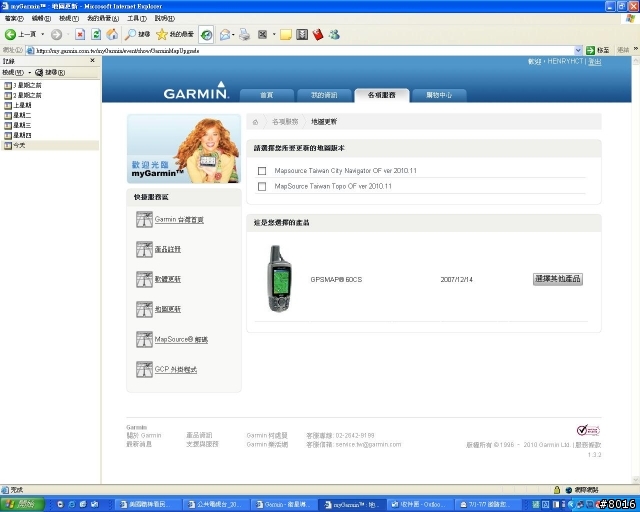The height and width of the screenshot is (512, 640).
Task: Click the myGarmin welcome banner image
Action: click(184, 149)
